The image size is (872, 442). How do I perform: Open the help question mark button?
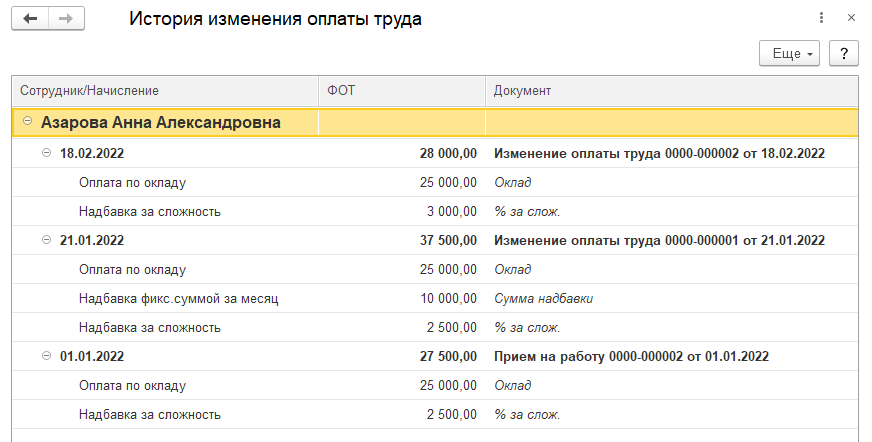[x=844, y=53]
